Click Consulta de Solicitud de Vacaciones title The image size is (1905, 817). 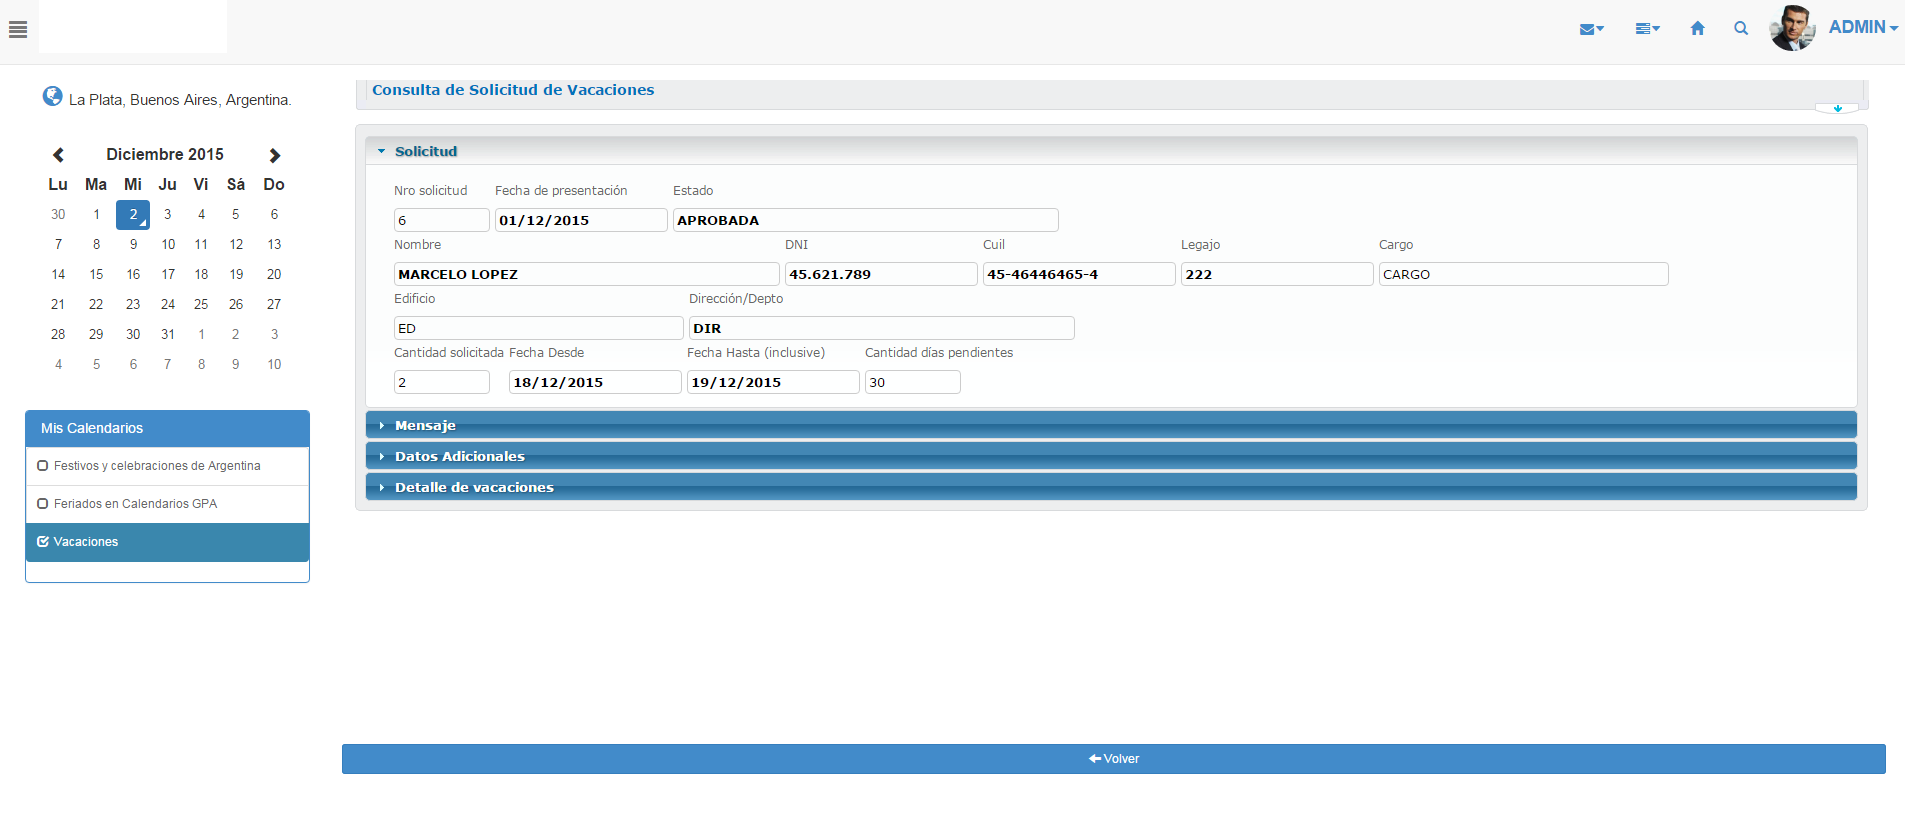[513, 90]
